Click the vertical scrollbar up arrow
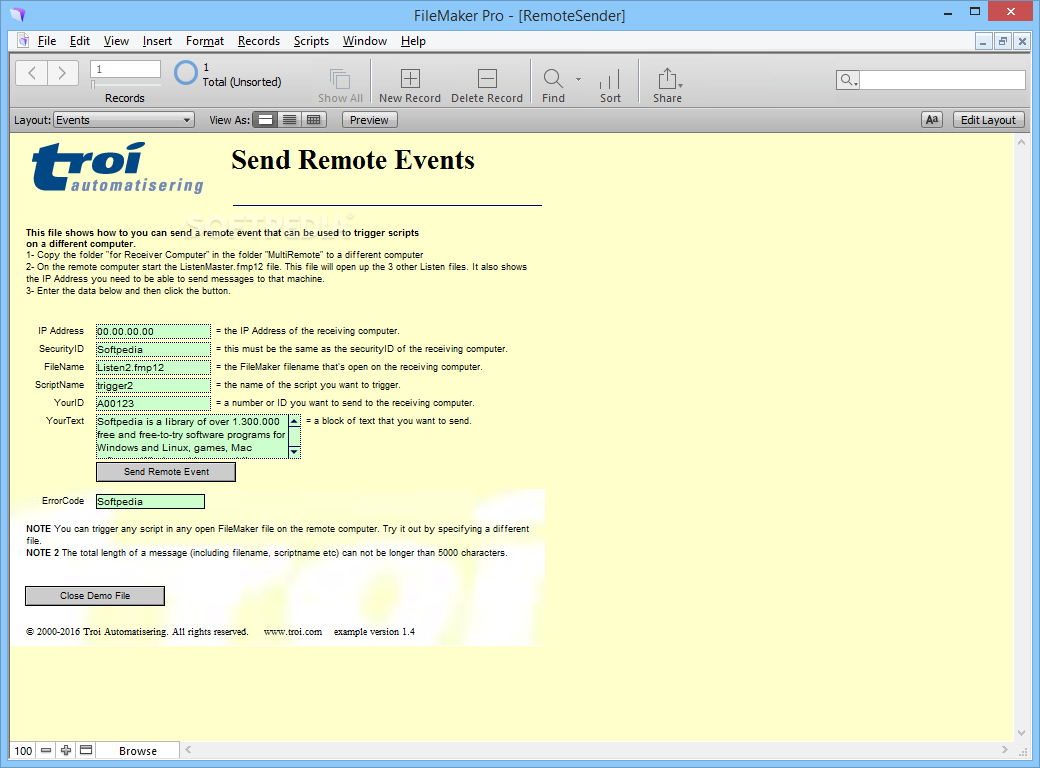Image resolution: width=1040 pixels, height=768 pixels. click(x=1021, y=142)
